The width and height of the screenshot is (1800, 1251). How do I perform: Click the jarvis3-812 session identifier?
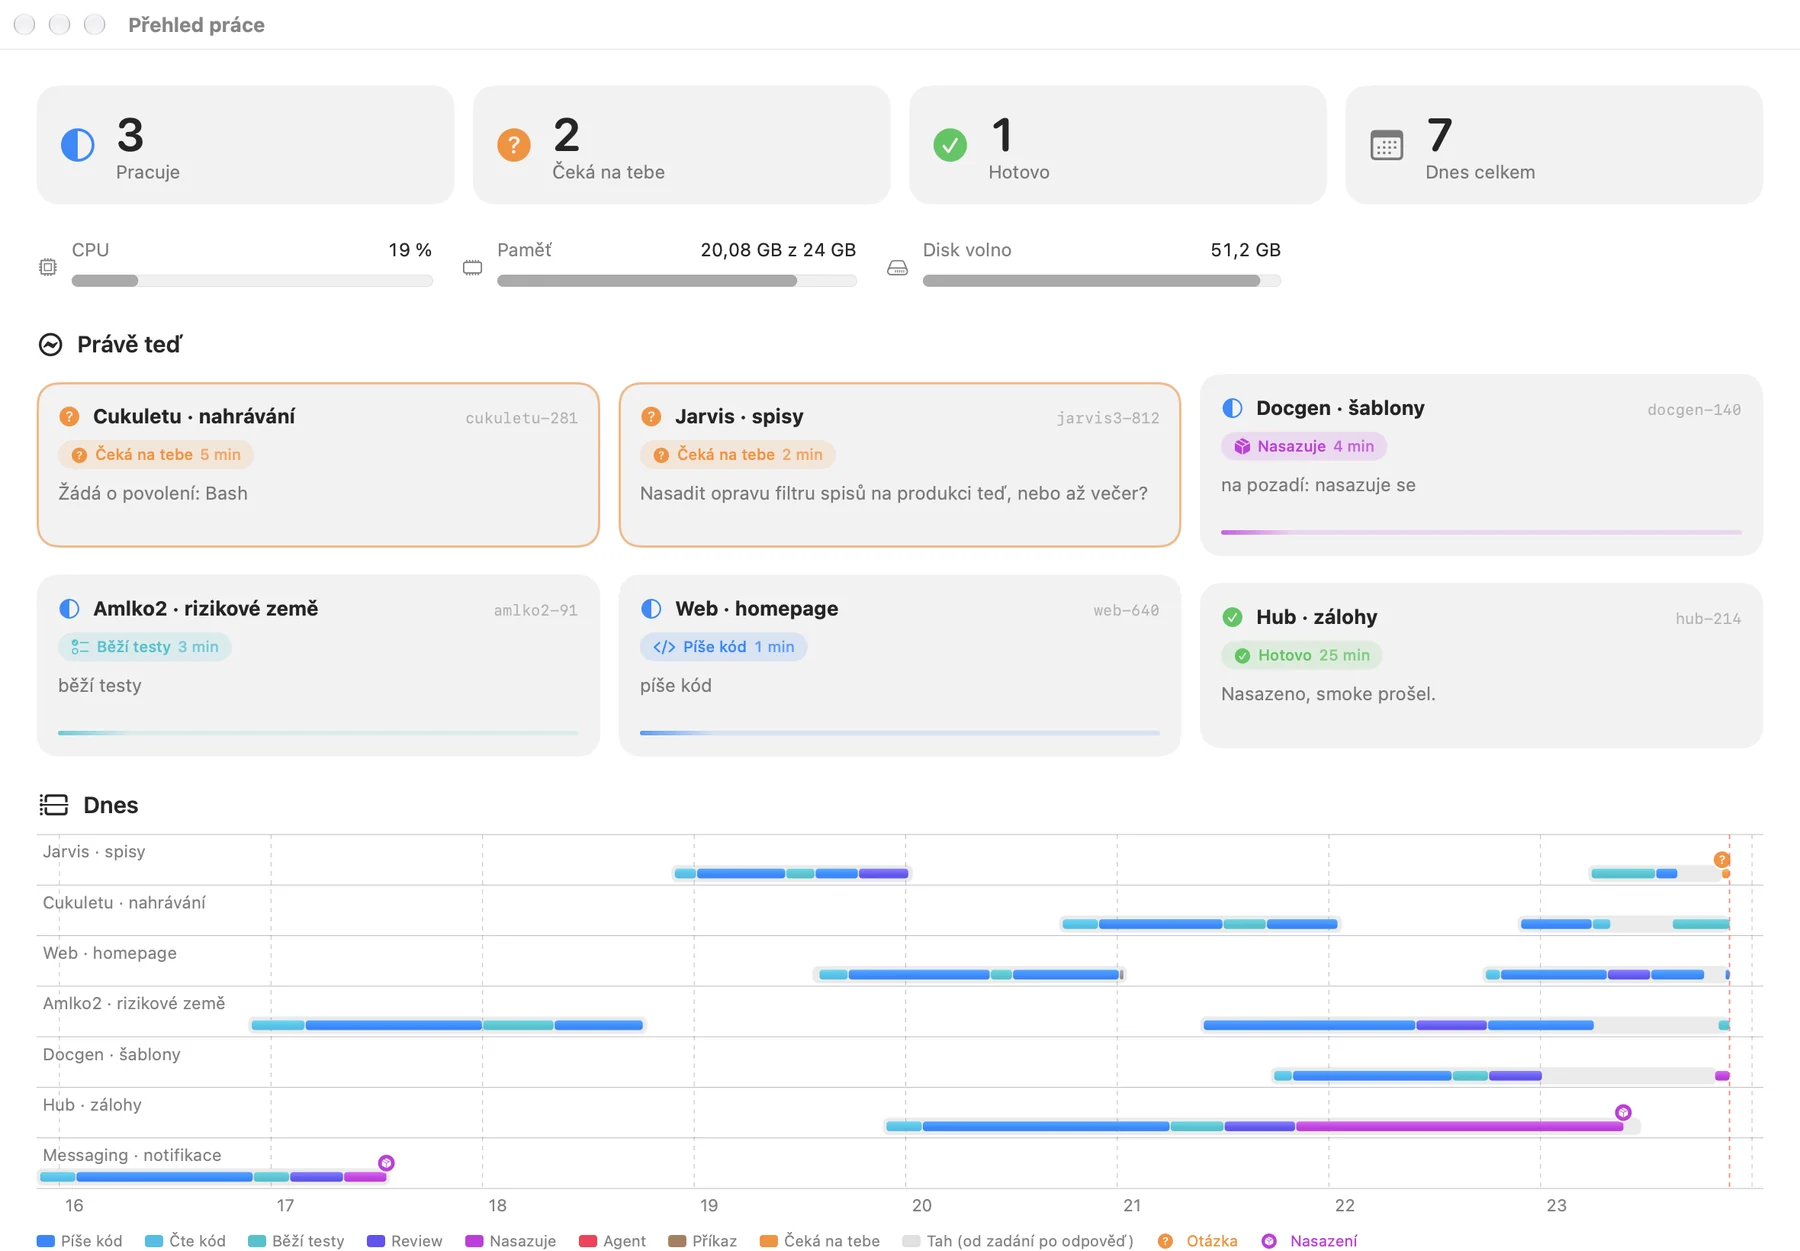(1108, 418)
